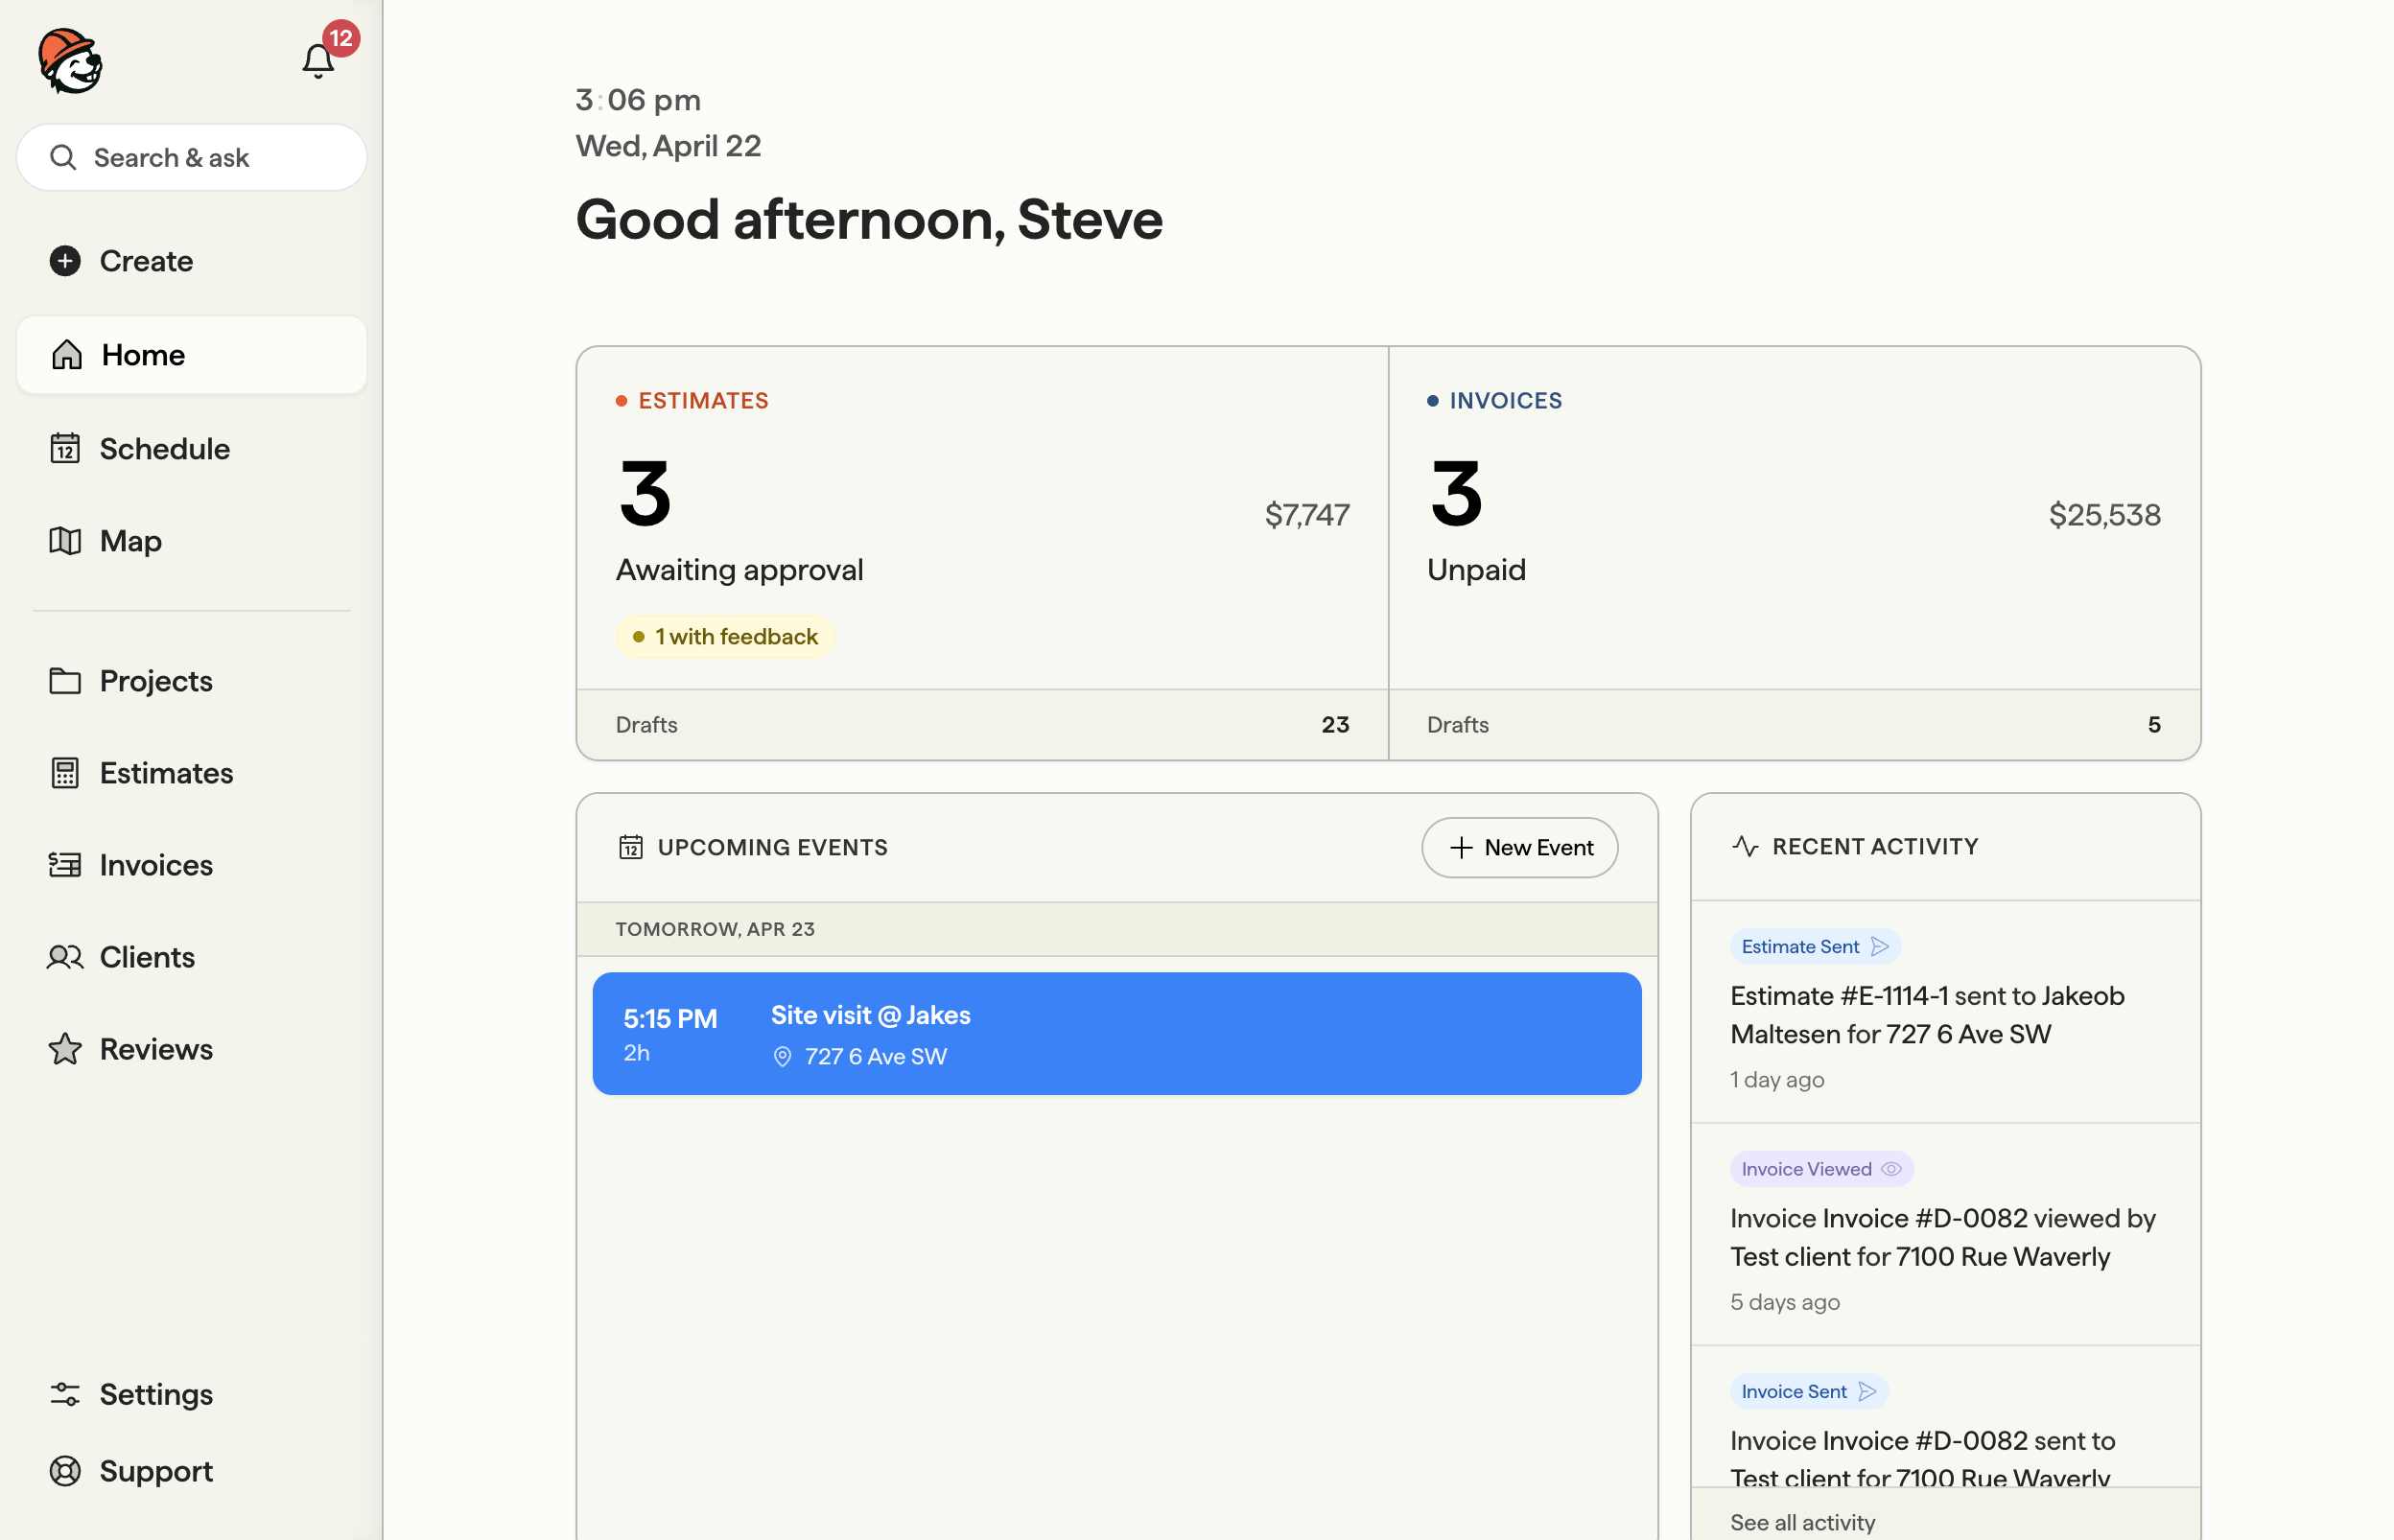
Task: Click the Search & ask field
Action: pos(191,158)
